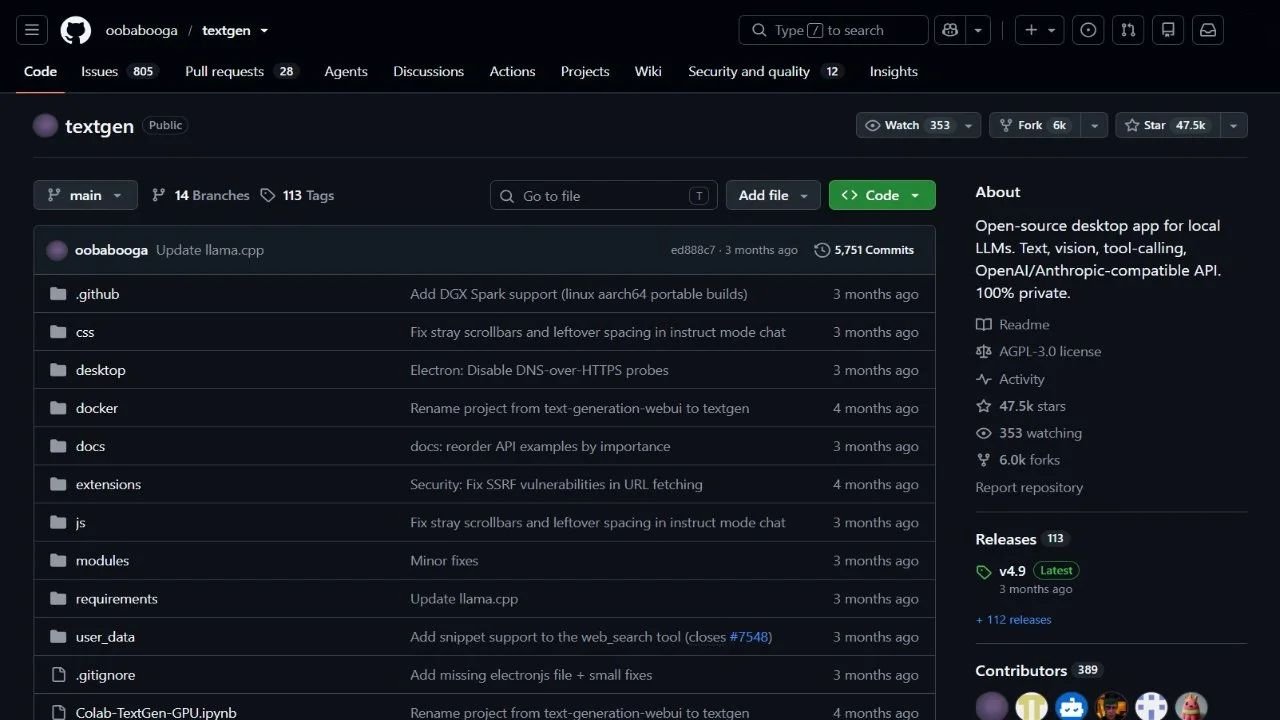Click the textgen repository avatar

(x=45, y=126)
